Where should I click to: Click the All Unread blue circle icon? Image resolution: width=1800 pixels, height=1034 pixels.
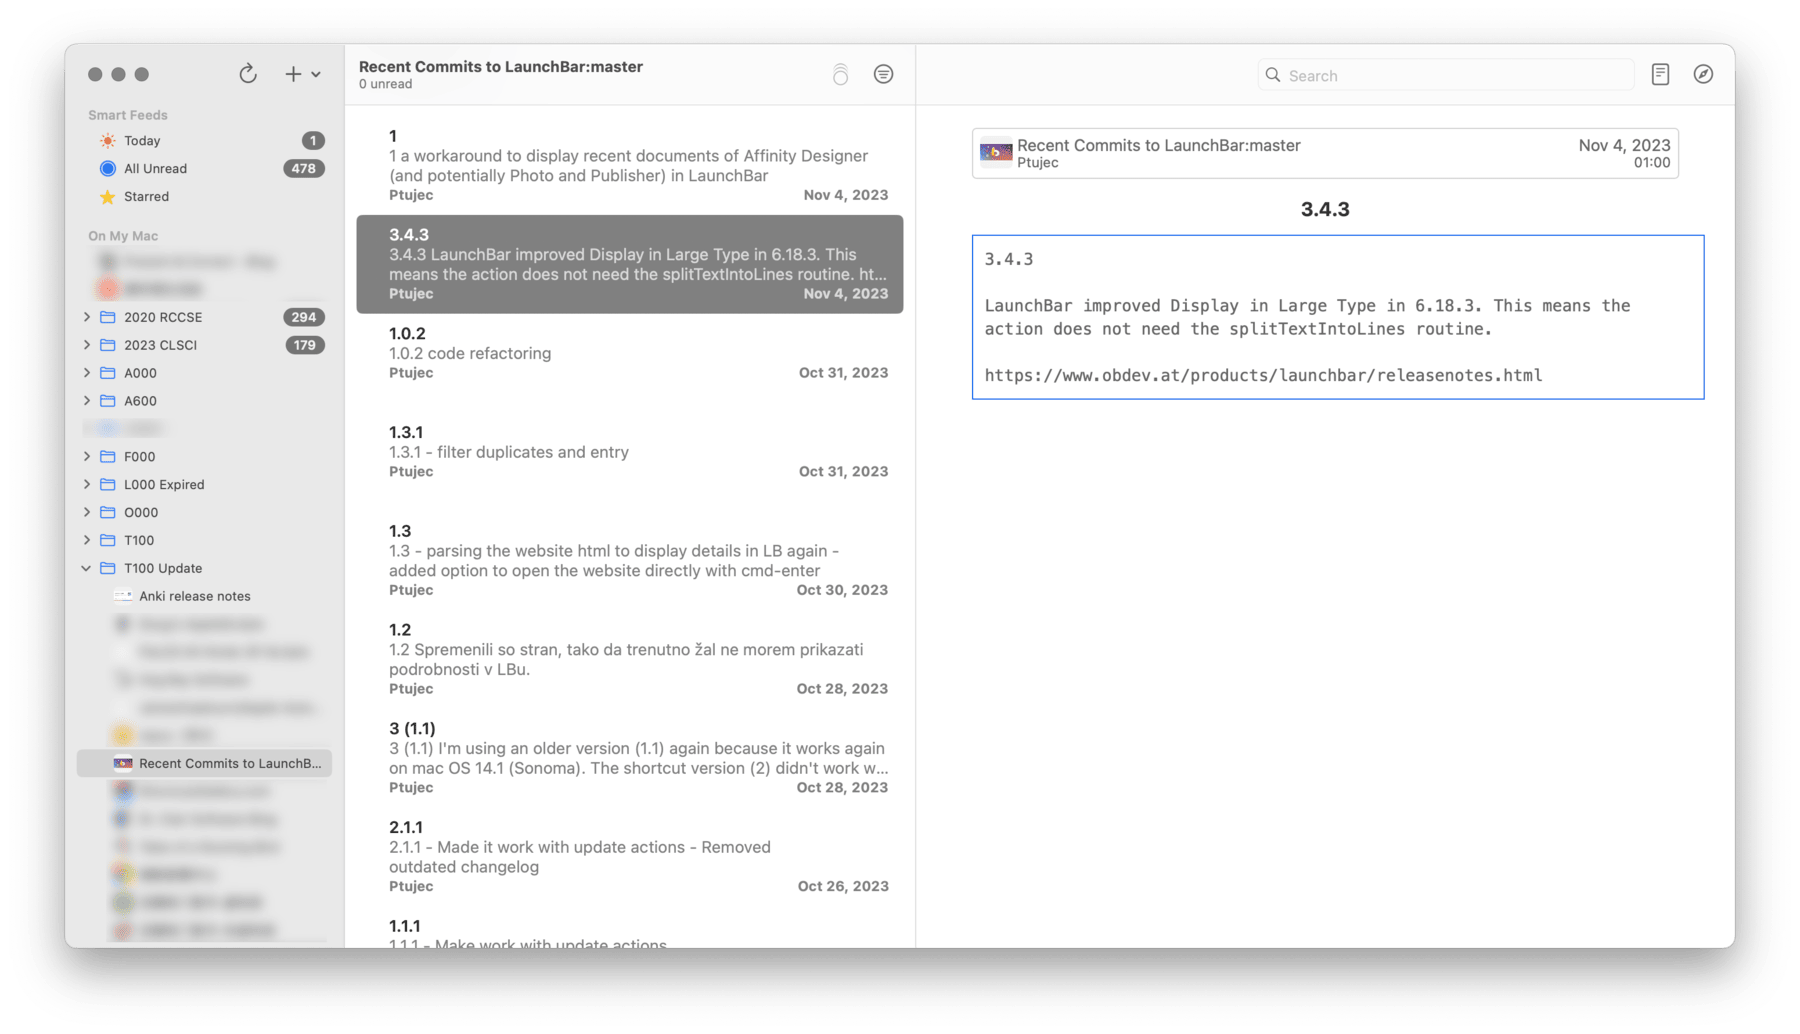[x=108, y=169]
